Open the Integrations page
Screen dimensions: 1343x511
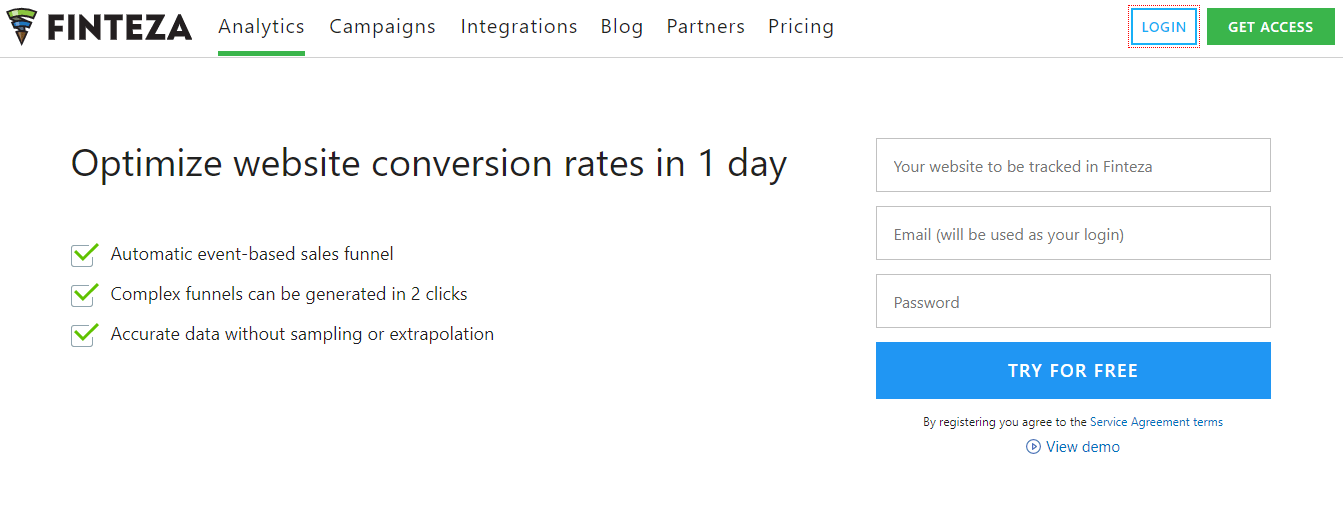pos(519,27)
